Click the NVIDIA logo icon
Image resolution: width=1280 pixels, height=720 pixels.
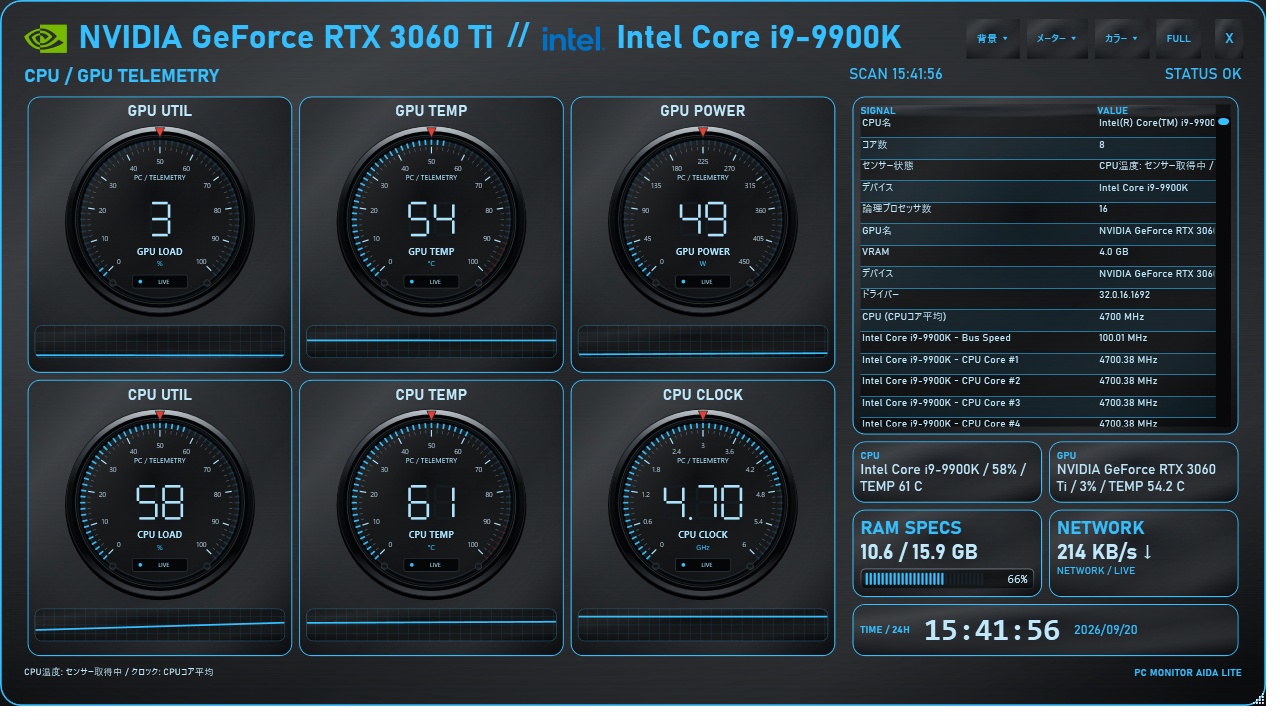coord(46,38)
